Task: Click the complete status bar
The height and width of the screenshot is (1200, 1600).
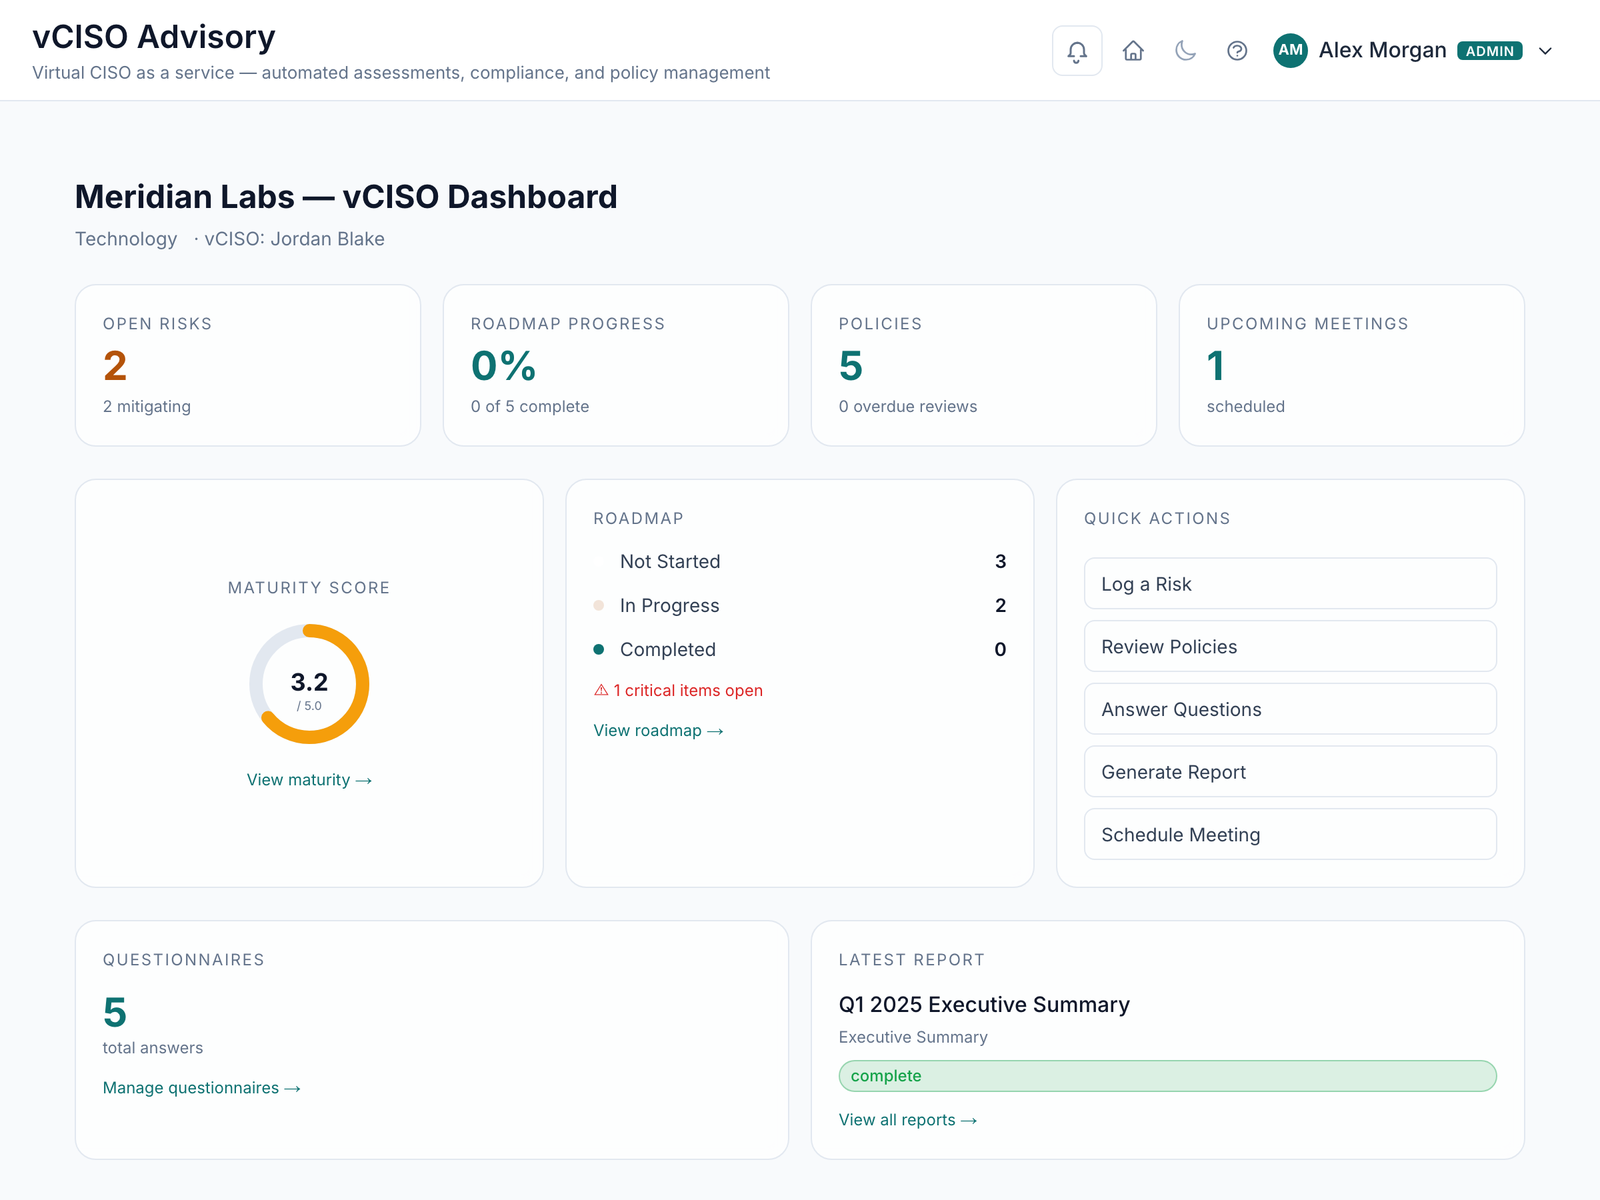Action: click(1167, 1076)
